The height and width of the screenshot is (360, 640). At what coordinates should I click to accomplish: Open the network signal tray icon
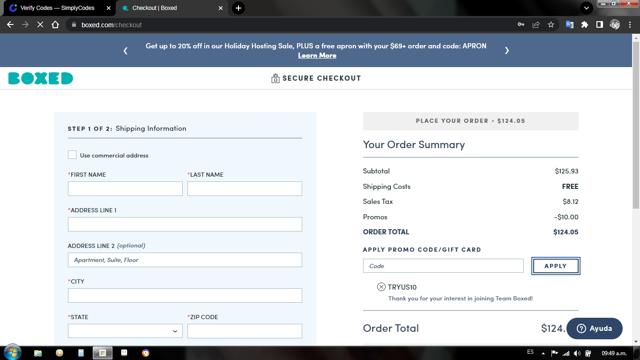pyautogui.click(x=566, y=353)
